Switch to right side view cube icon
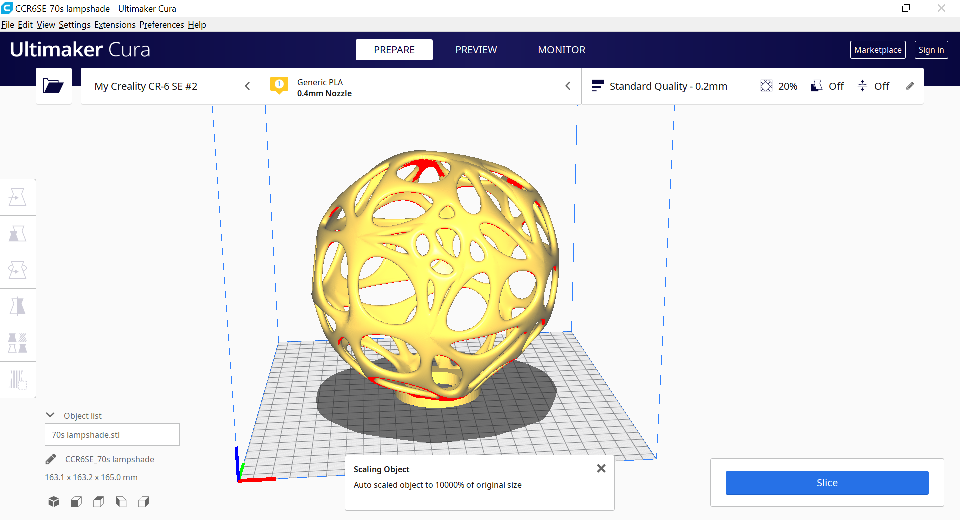Screen dimensions: 960x520 pos(144,502)
